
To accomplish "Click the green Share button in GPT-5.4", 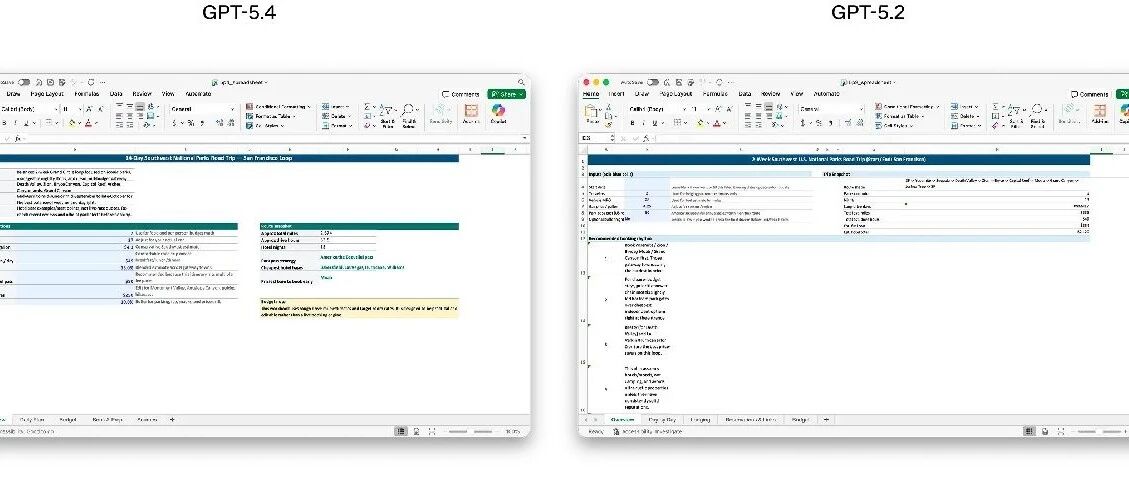I will 506,94.
